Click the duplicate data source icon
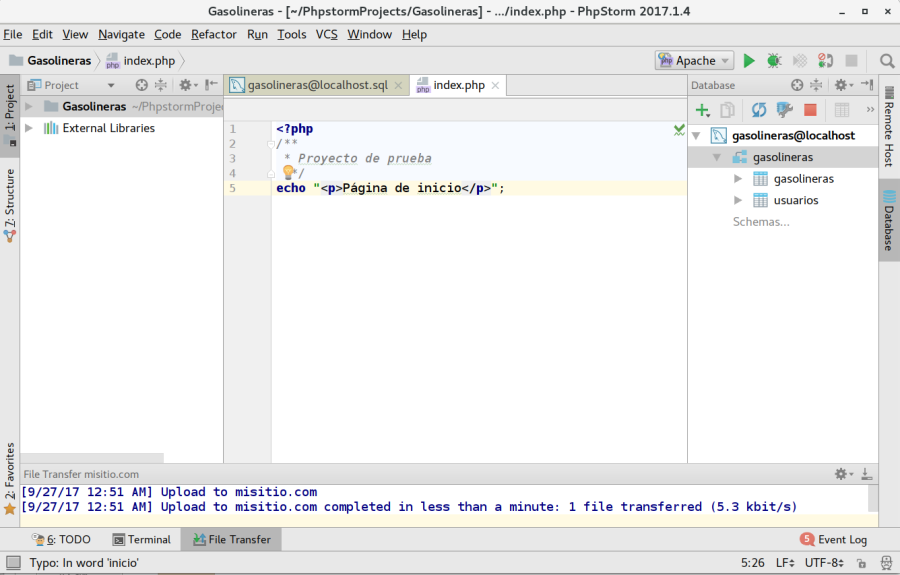 (x=727, y=110)
